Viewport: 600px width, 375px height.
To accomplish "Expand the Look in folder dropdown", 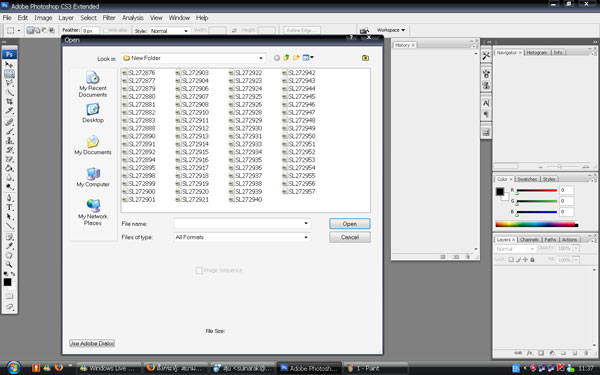I will pyautogui.click(x=193, y=58).
